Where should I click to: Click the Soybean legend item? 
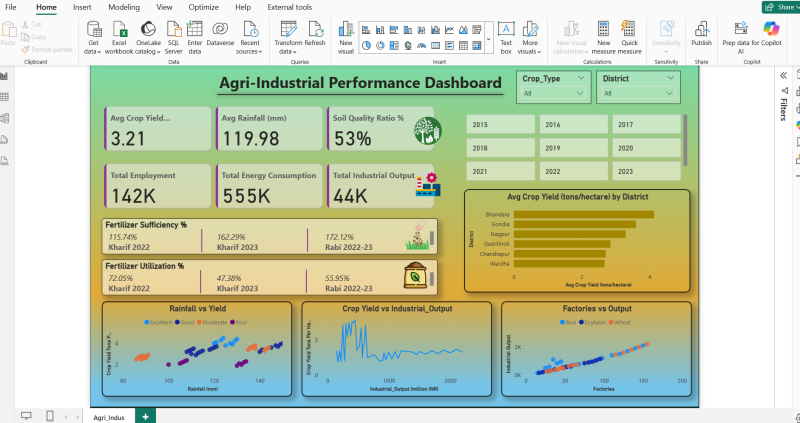pos(592,322)
